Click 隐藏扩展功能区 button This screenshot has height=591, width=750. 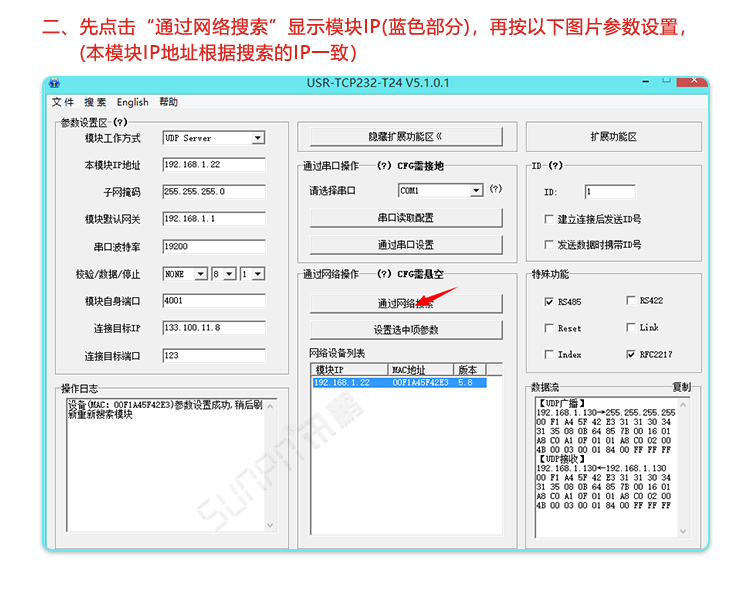pos(406,137)
